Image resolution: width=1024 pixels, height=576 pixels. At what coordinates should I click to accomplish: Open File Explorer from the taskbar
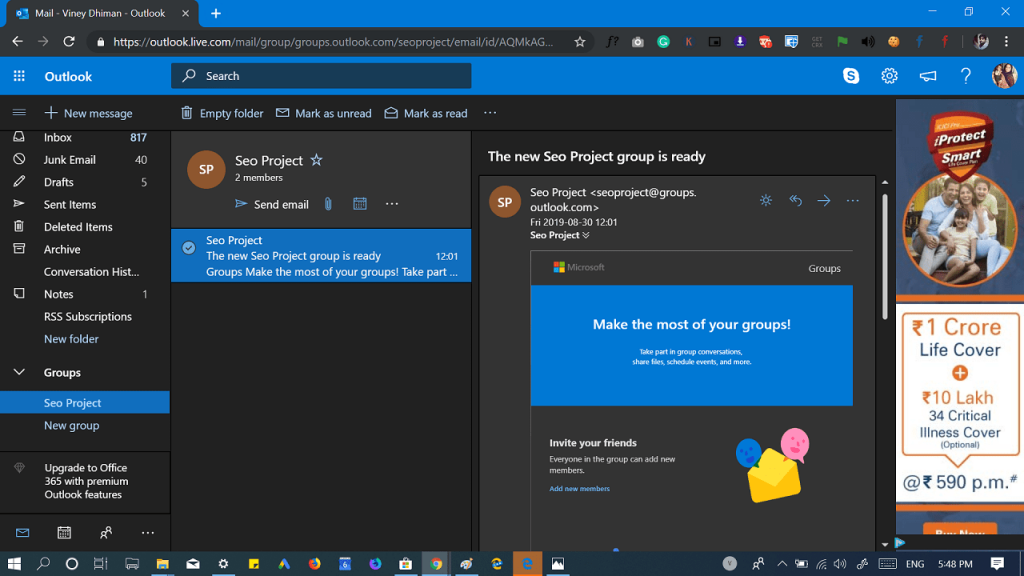tap(162, 564)
